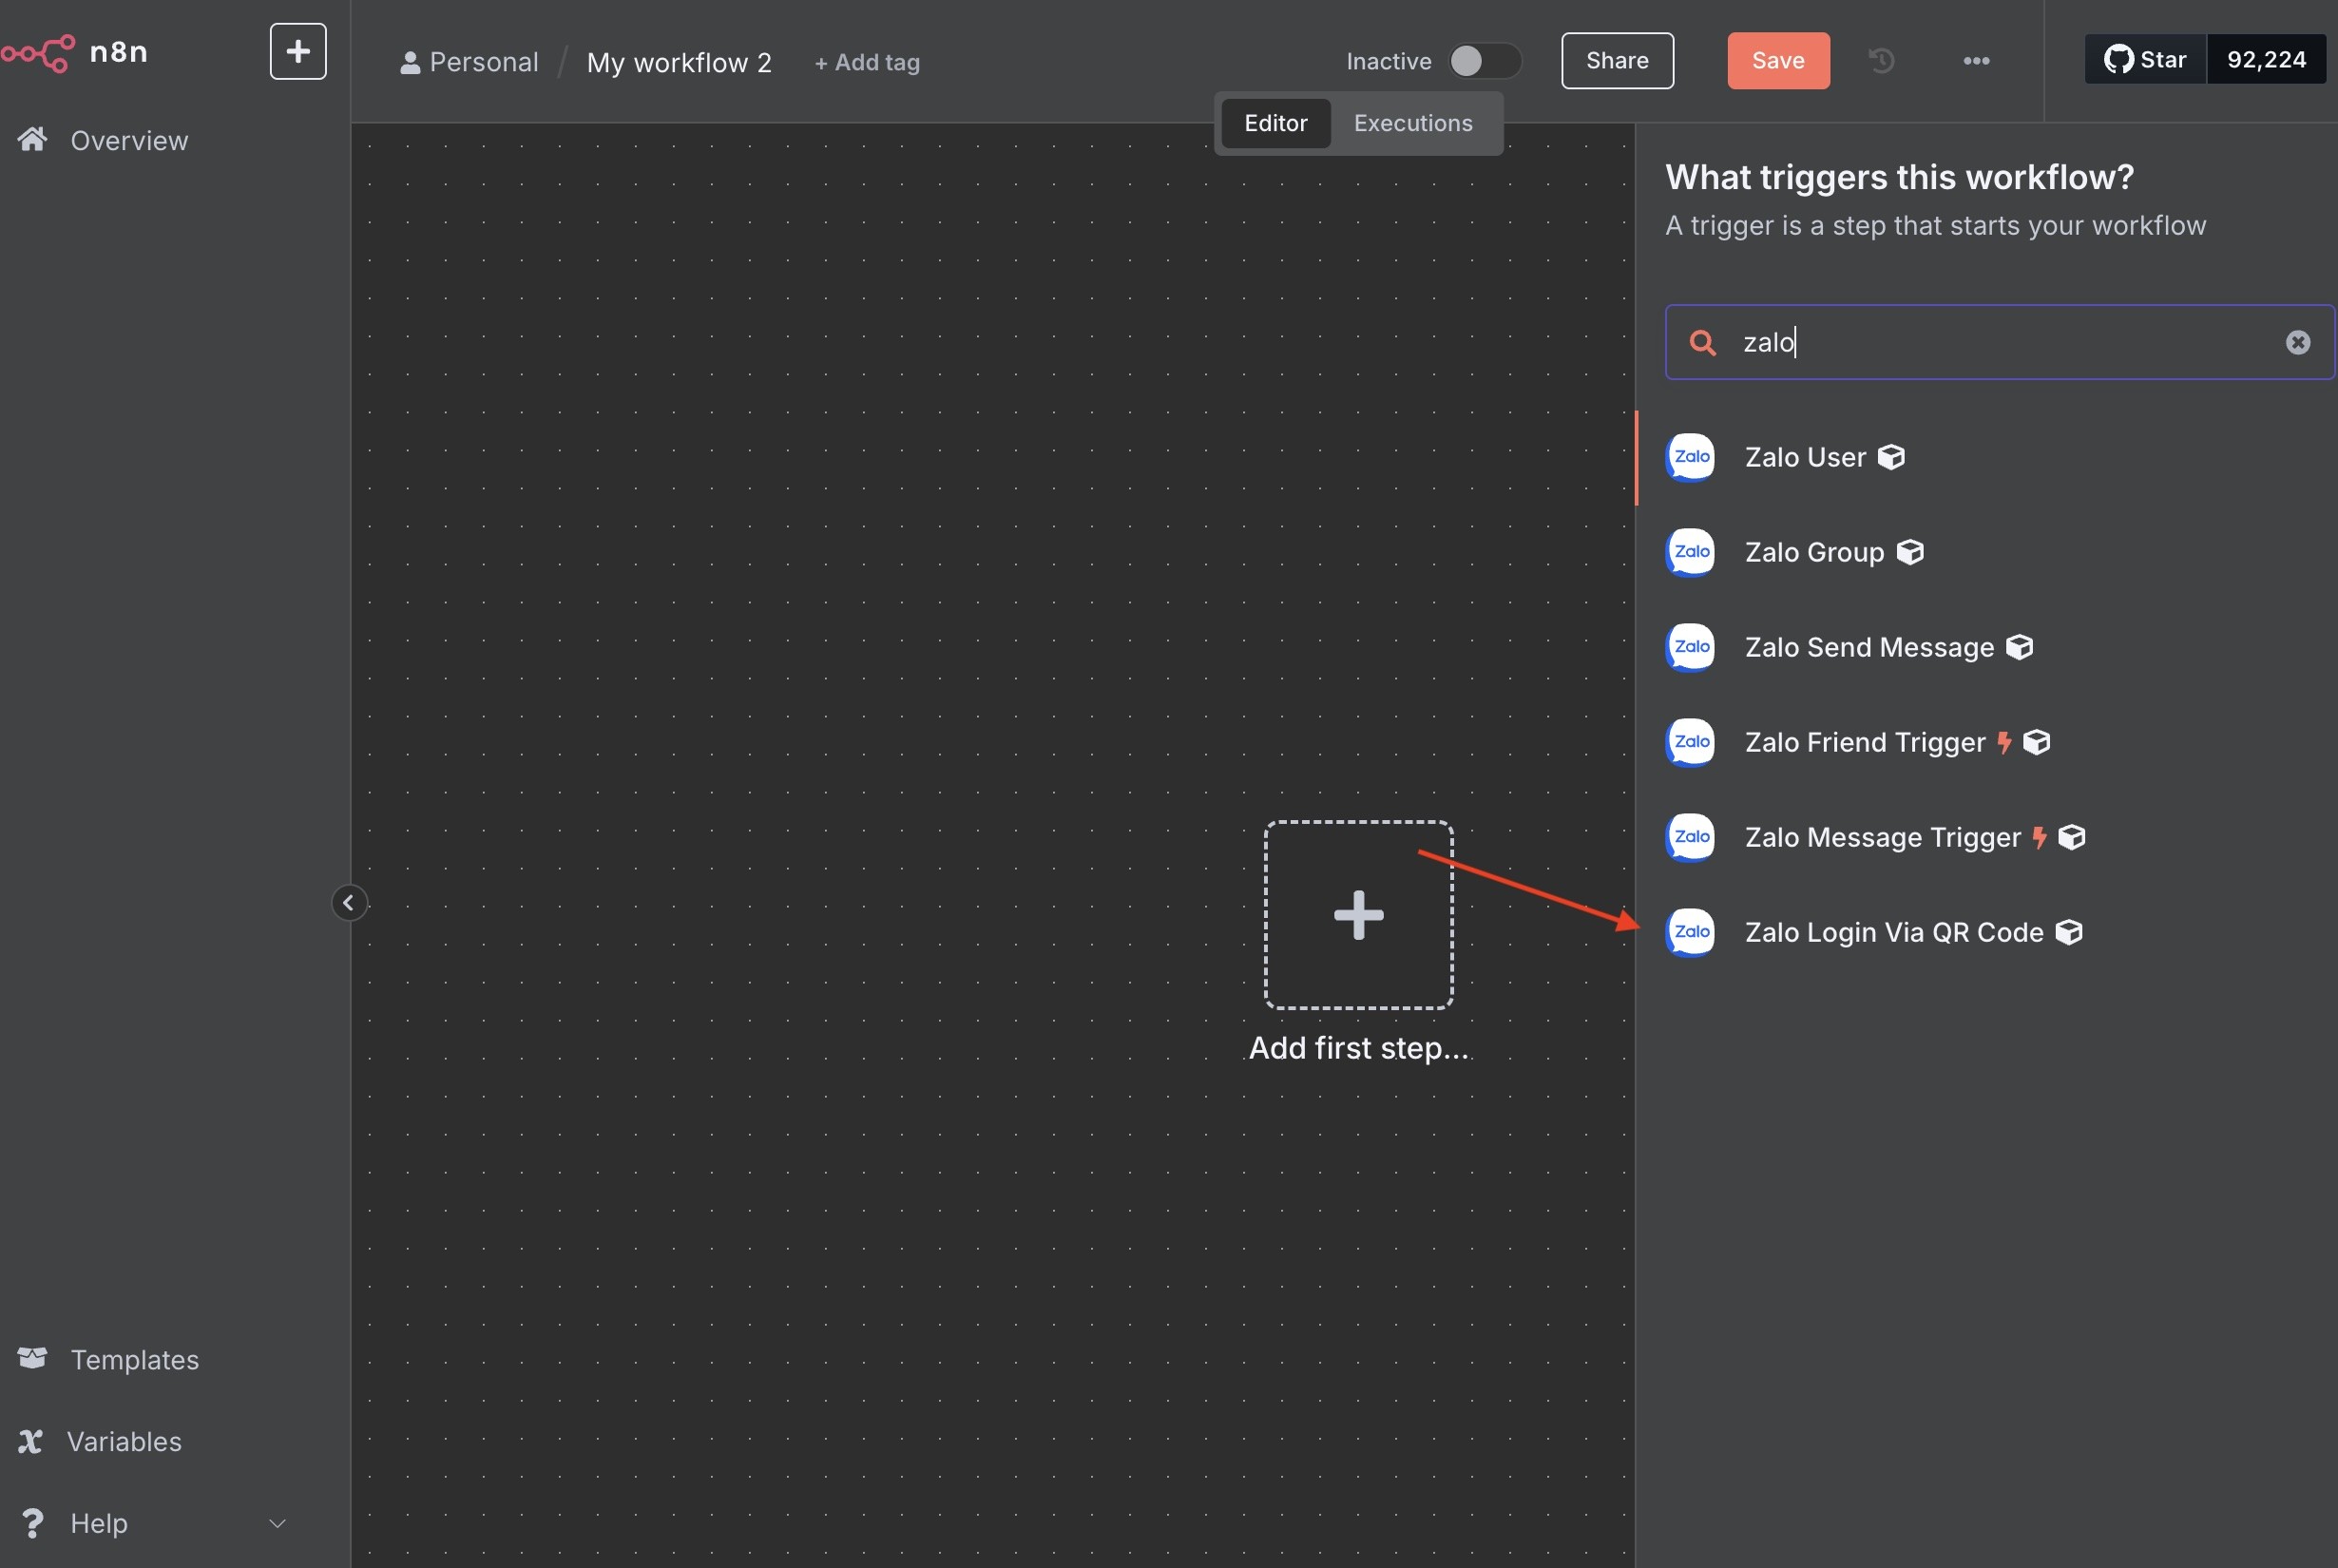The width and height of the screenshot is (2338, 1568).
Task: Click the plus create-new button in sidebar
Action: tap(298, 51)
